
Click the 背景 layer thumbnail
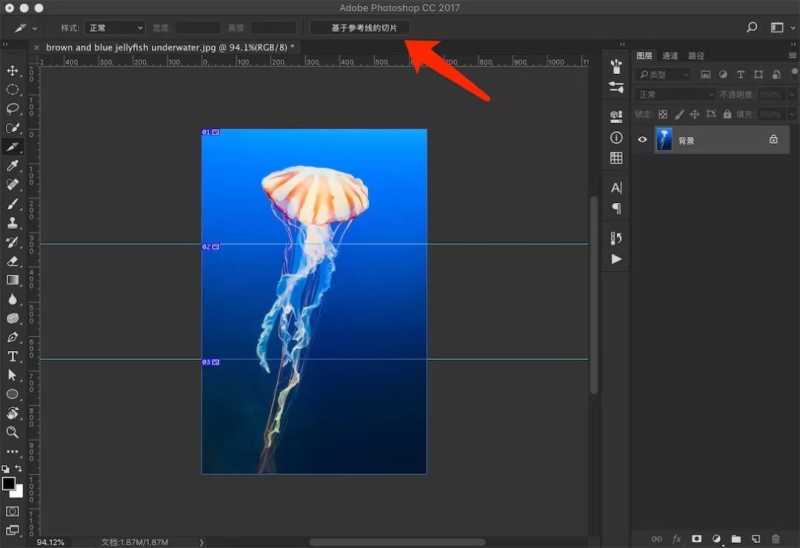[664, 140]
